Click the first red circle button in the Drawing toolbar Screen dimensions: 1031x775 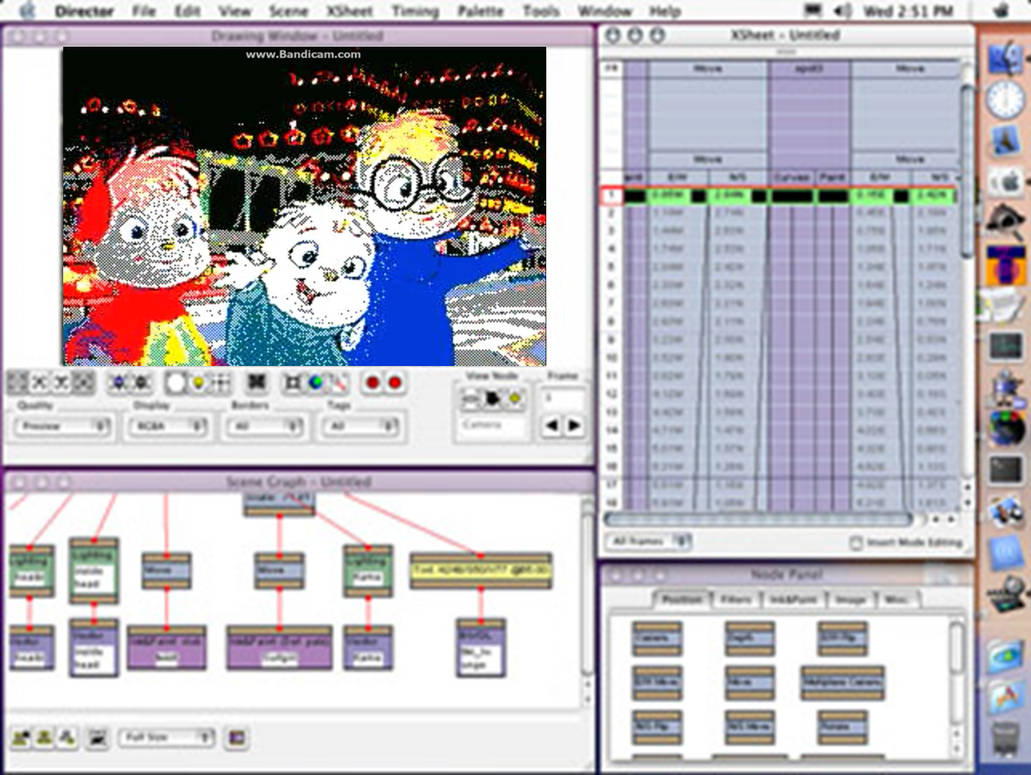(372, 382)
